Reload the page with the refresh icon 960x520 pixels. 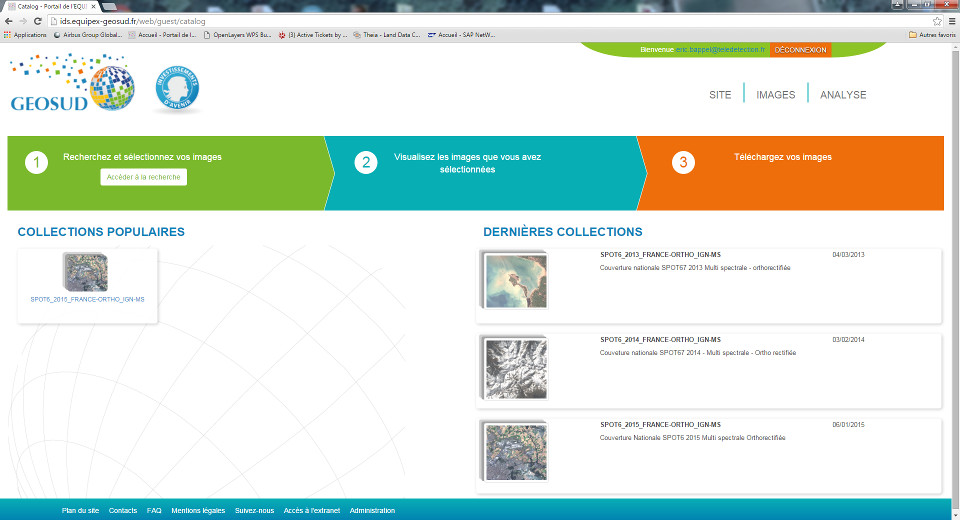click(38, 21)
